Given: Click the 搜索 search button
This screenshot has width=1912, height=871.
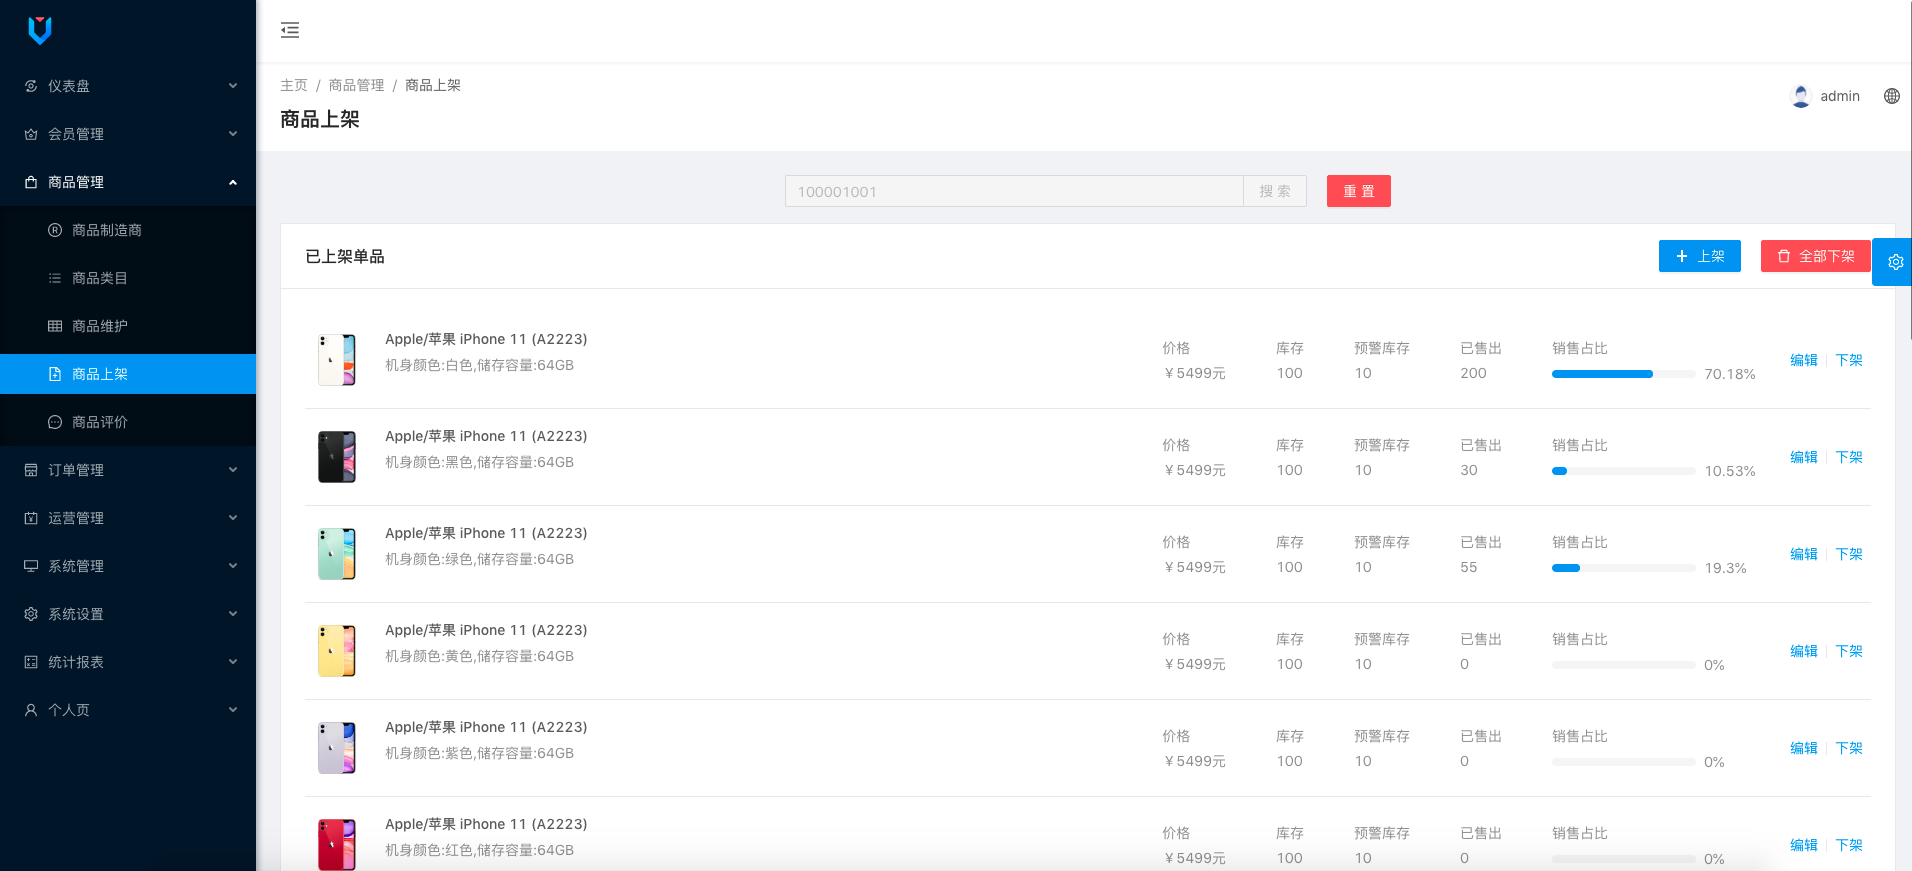Looking at the screenshot, I should (1275, 191).
